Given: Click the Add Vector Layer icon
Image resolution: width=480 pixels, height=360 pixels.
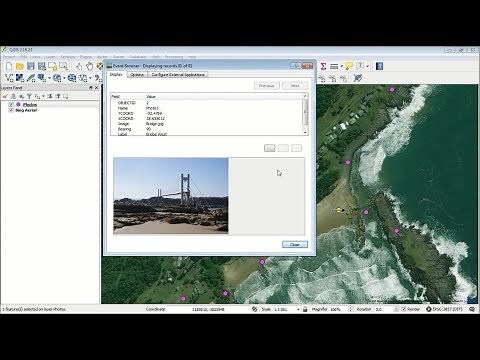Looking at the screenshot, I should [9, 78].
